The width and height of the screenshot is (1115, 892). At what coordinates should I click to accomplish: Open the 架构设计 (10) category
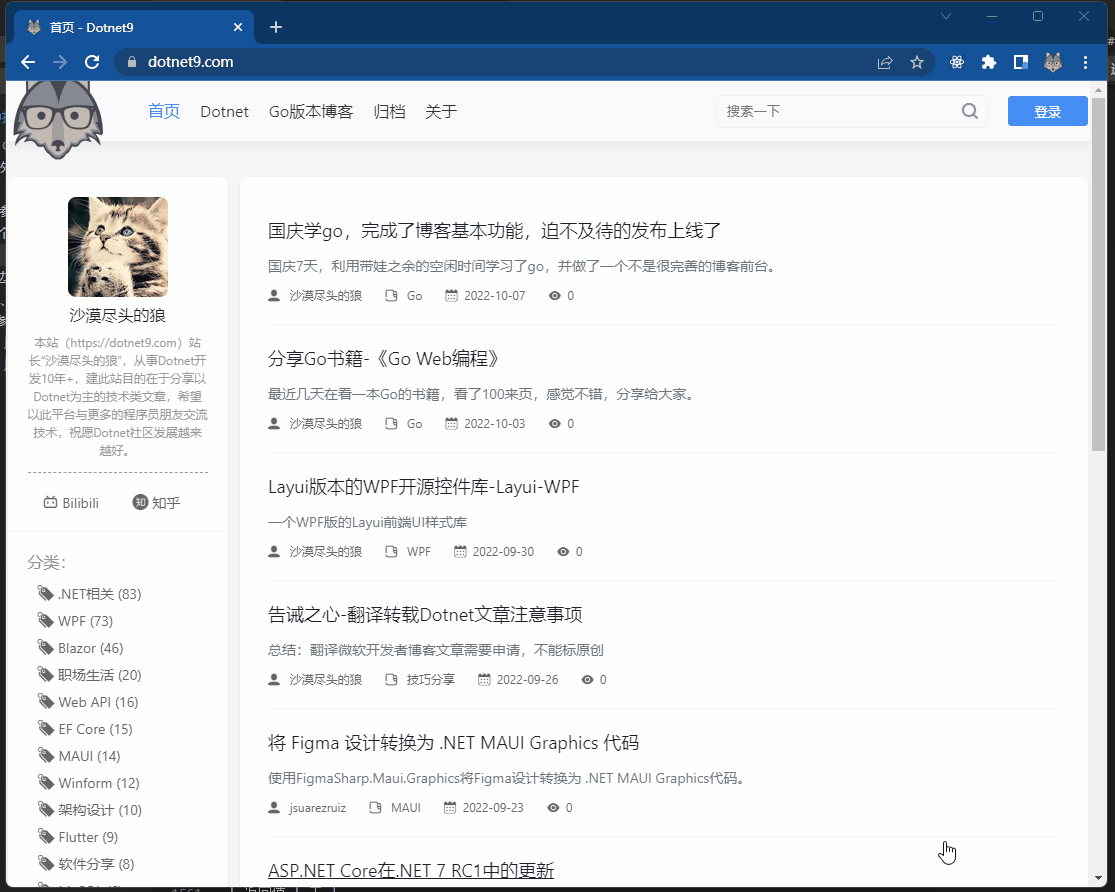pyautogui.click(x=90, y=810)
